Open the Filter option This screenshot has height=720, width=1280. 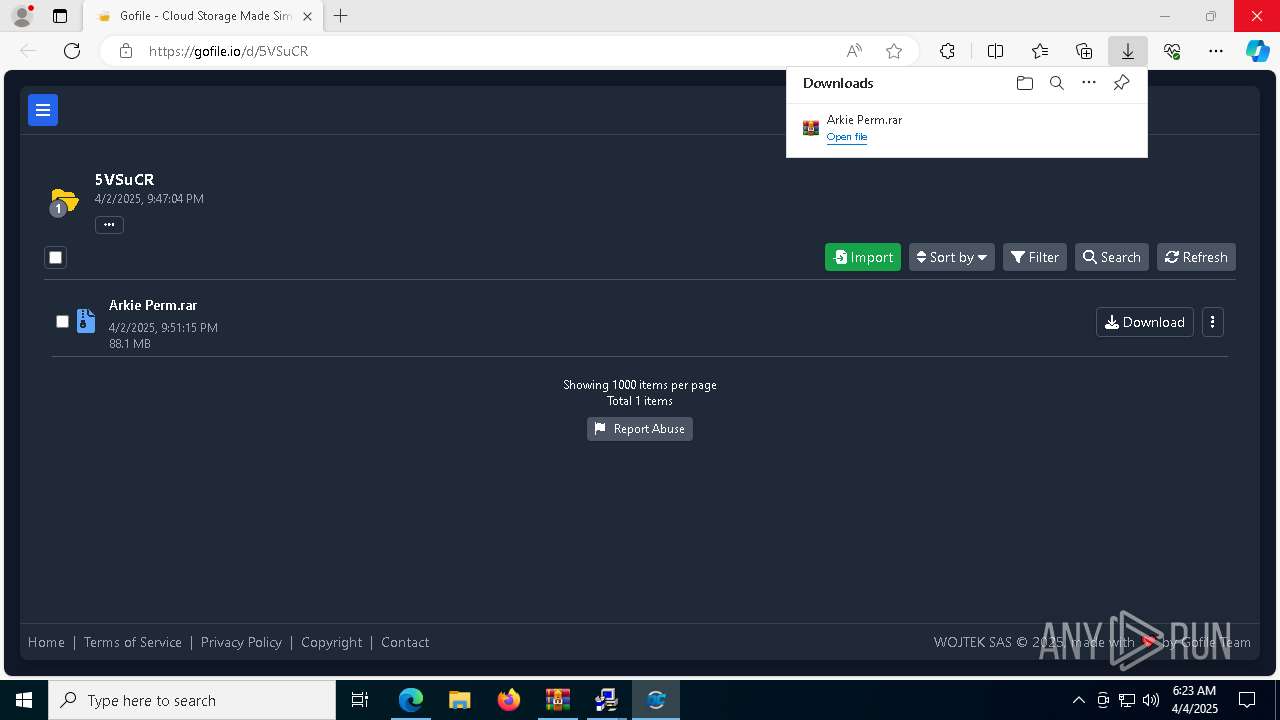click(1035, 257)
